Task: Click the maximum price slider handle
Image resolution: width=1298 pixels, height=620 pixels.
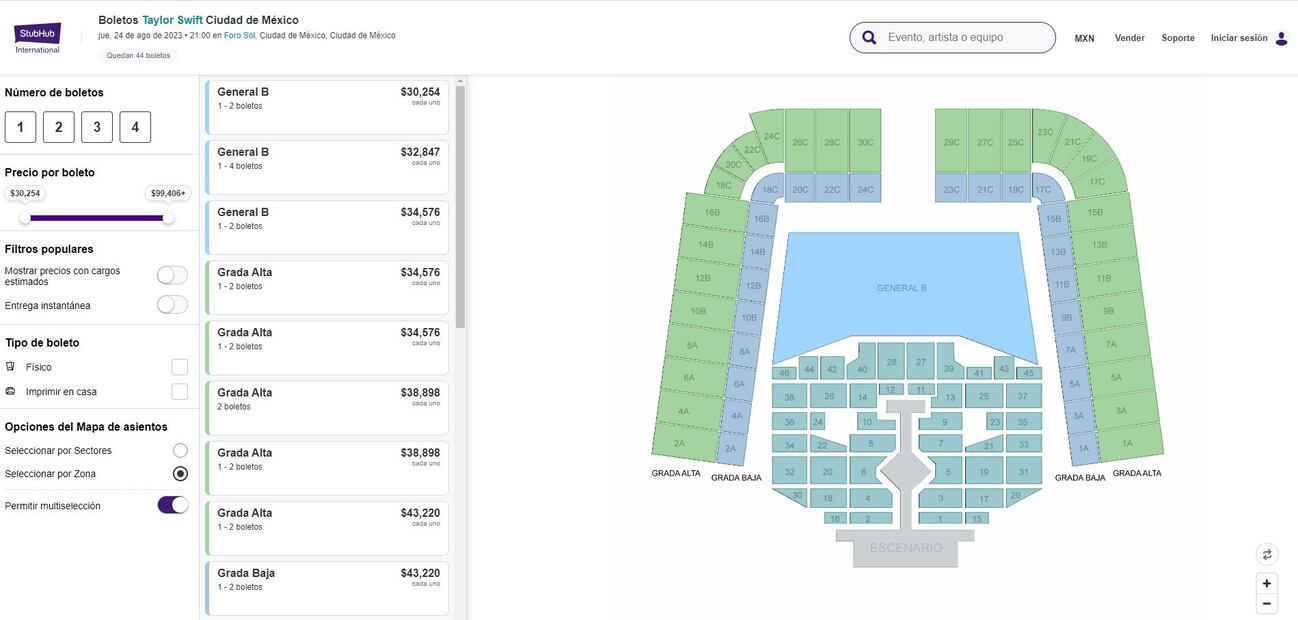Action: pyautogui.click(x=168, y=217)
